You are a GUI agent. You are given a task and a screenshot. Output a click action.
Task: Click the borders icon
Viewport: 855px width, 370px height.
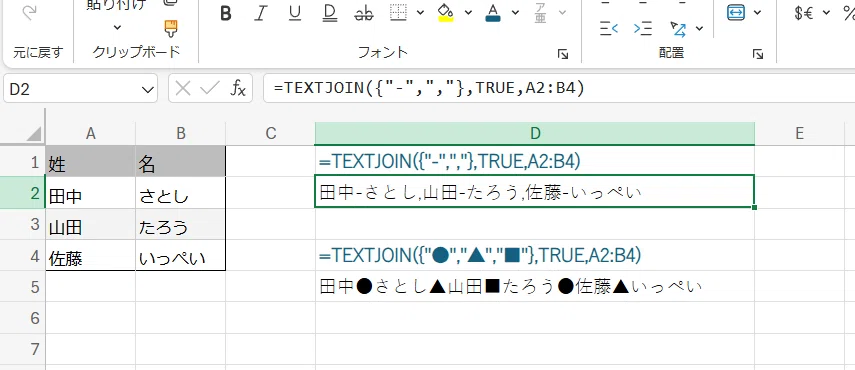[399, 13]
